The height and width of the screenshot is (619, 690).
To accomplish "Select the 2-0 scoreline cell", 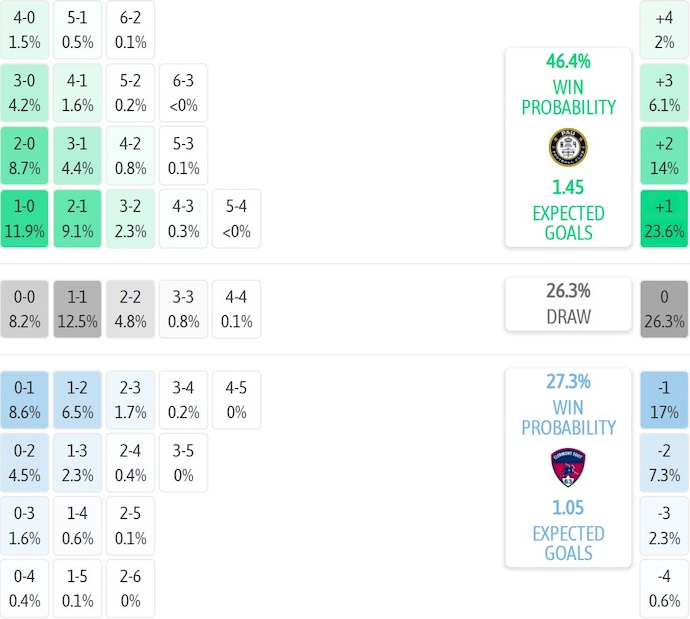I will tap(25, 155).
